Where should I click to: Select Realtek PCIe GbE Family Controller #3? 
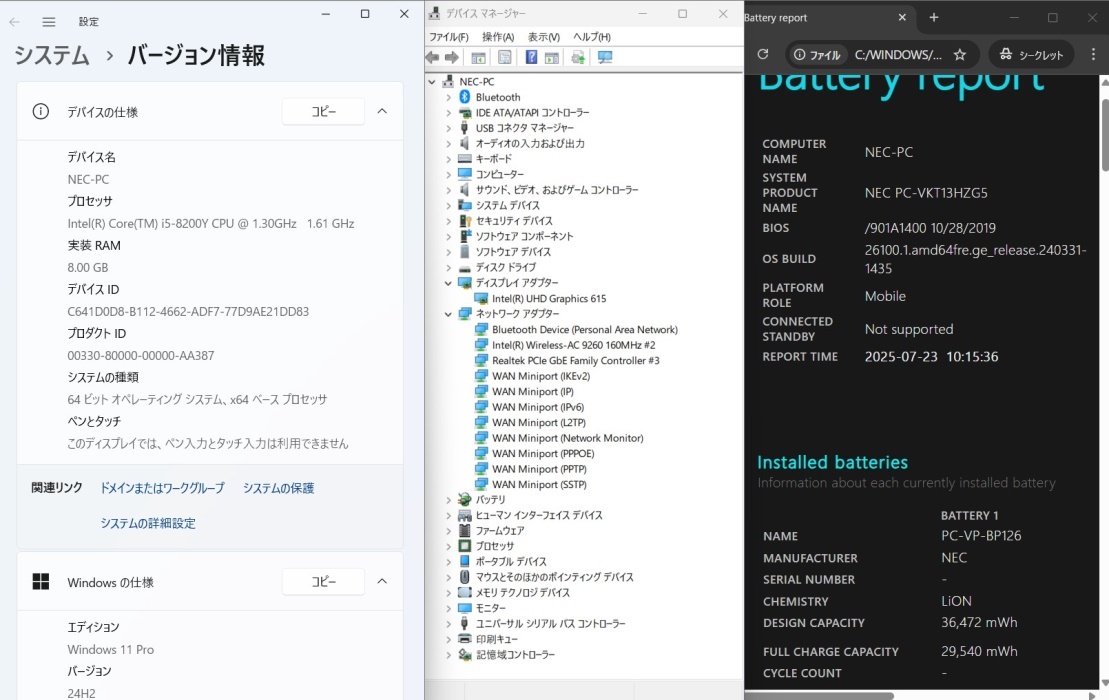(x=576, y=361)
